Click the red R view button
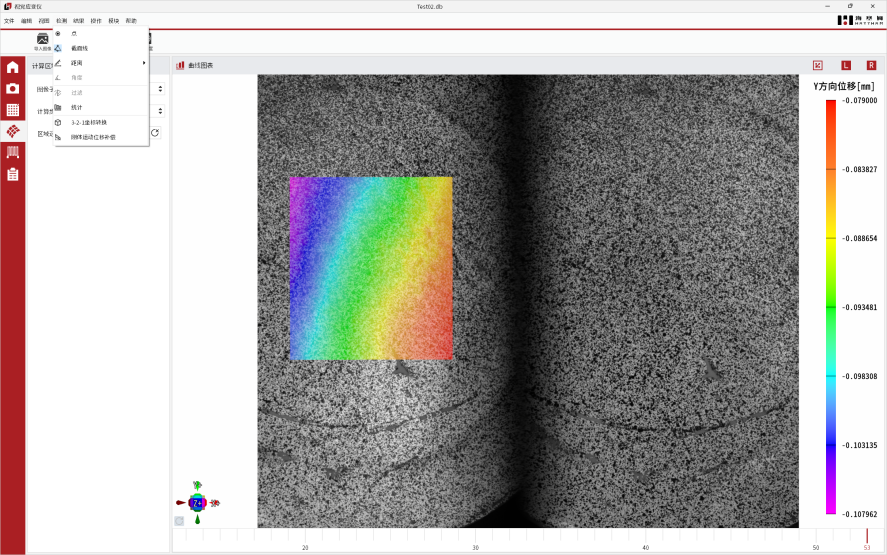Image resolution: width=887 pixels, height=555 pixels. 871,66
